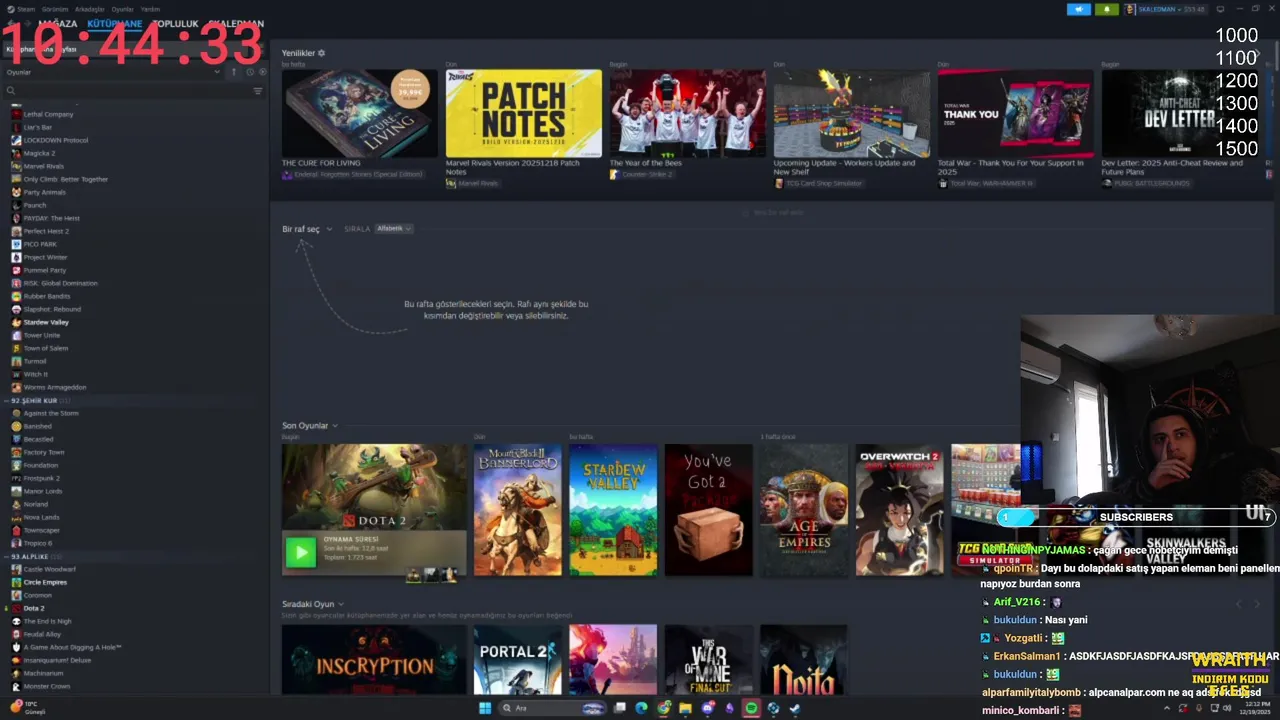Open the Görünüm menu
The height and width of the screenshot is (720, 1280).
(55, 9)
